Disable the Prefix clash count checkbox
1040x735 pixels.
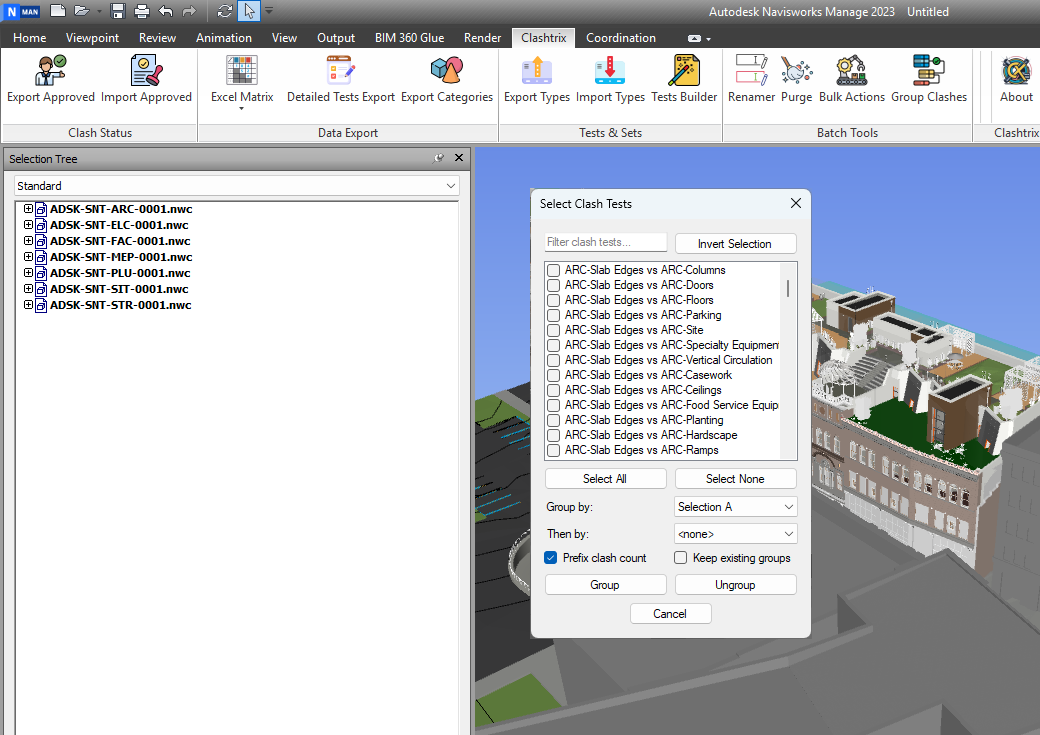tap(551, 558)
